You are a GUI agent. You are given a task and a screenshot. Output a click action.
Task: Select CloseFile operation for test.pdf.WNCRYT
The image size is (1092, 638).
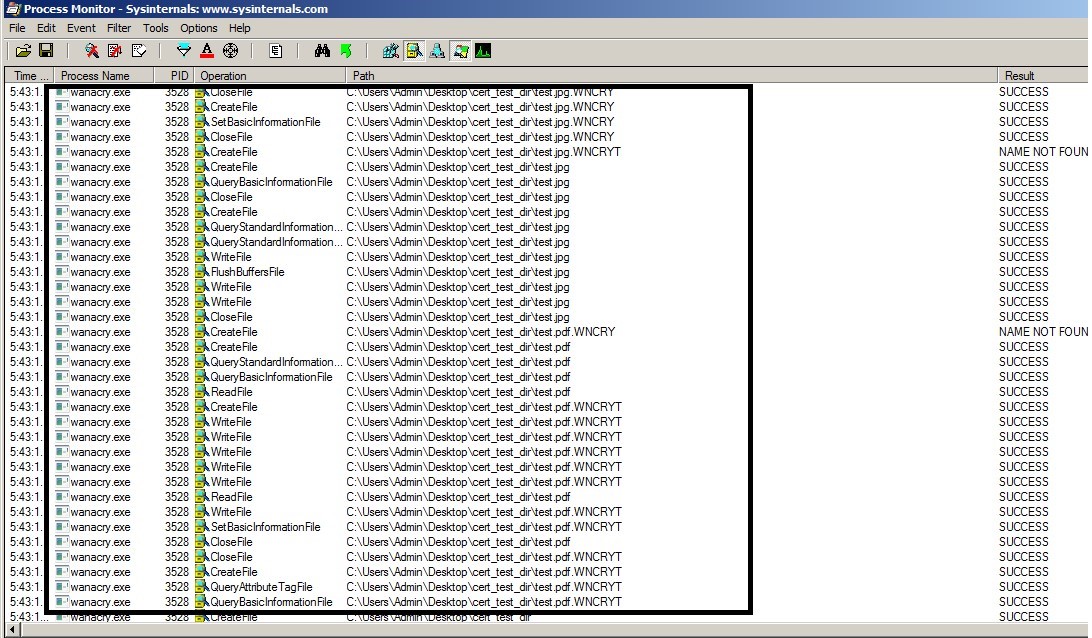pyautogui.click(x=231, y=557)
